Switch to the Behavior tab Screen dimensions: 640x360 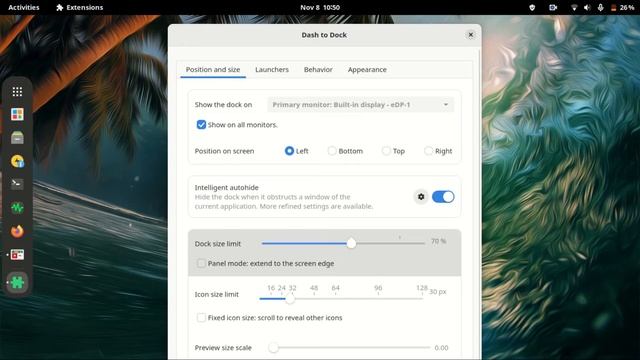click(x=318, y=69)
